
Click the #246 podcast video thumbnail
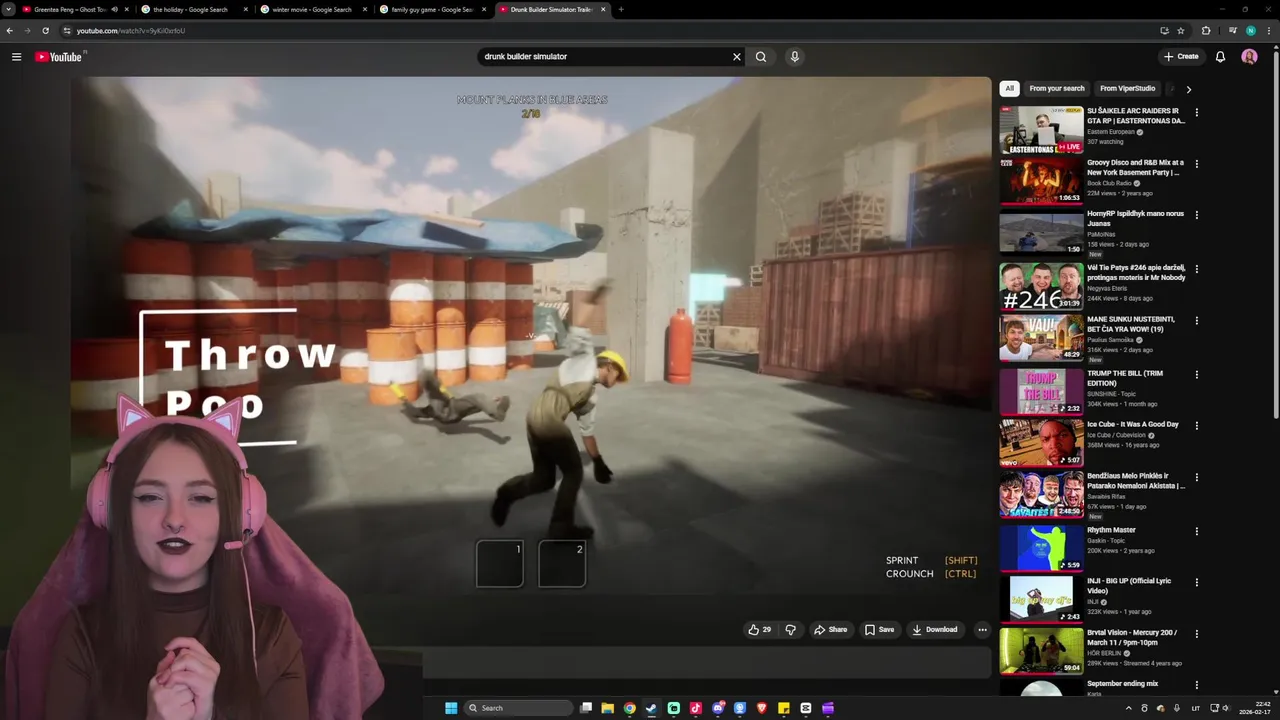(x=1041, y=286)
